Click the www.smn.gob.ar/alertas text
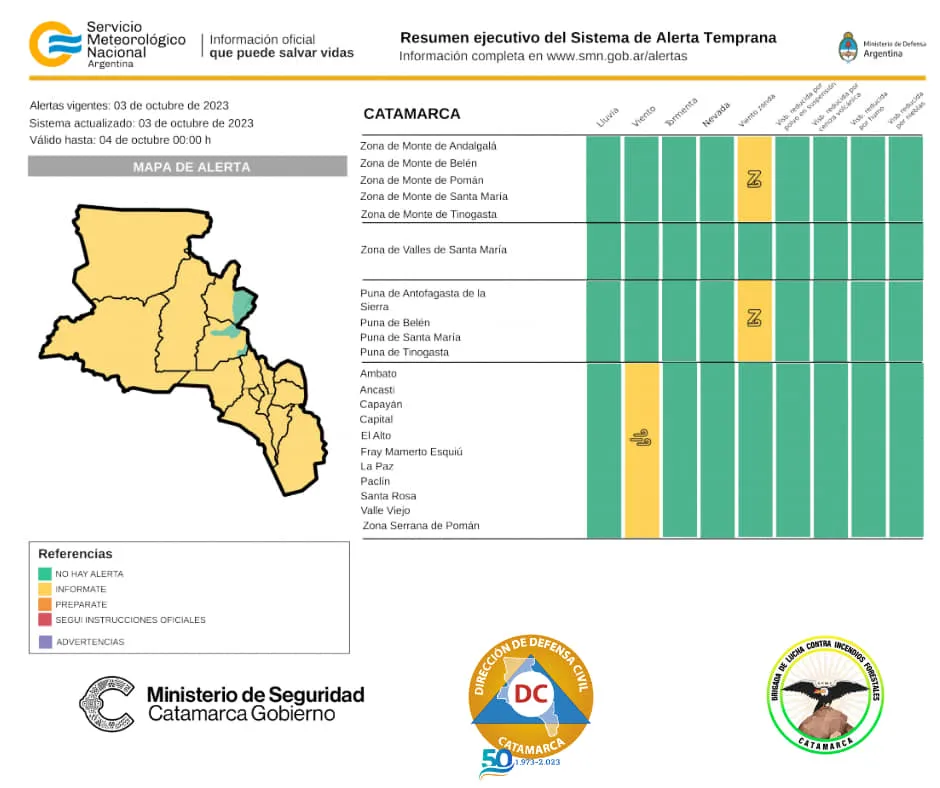 (617, 56)
